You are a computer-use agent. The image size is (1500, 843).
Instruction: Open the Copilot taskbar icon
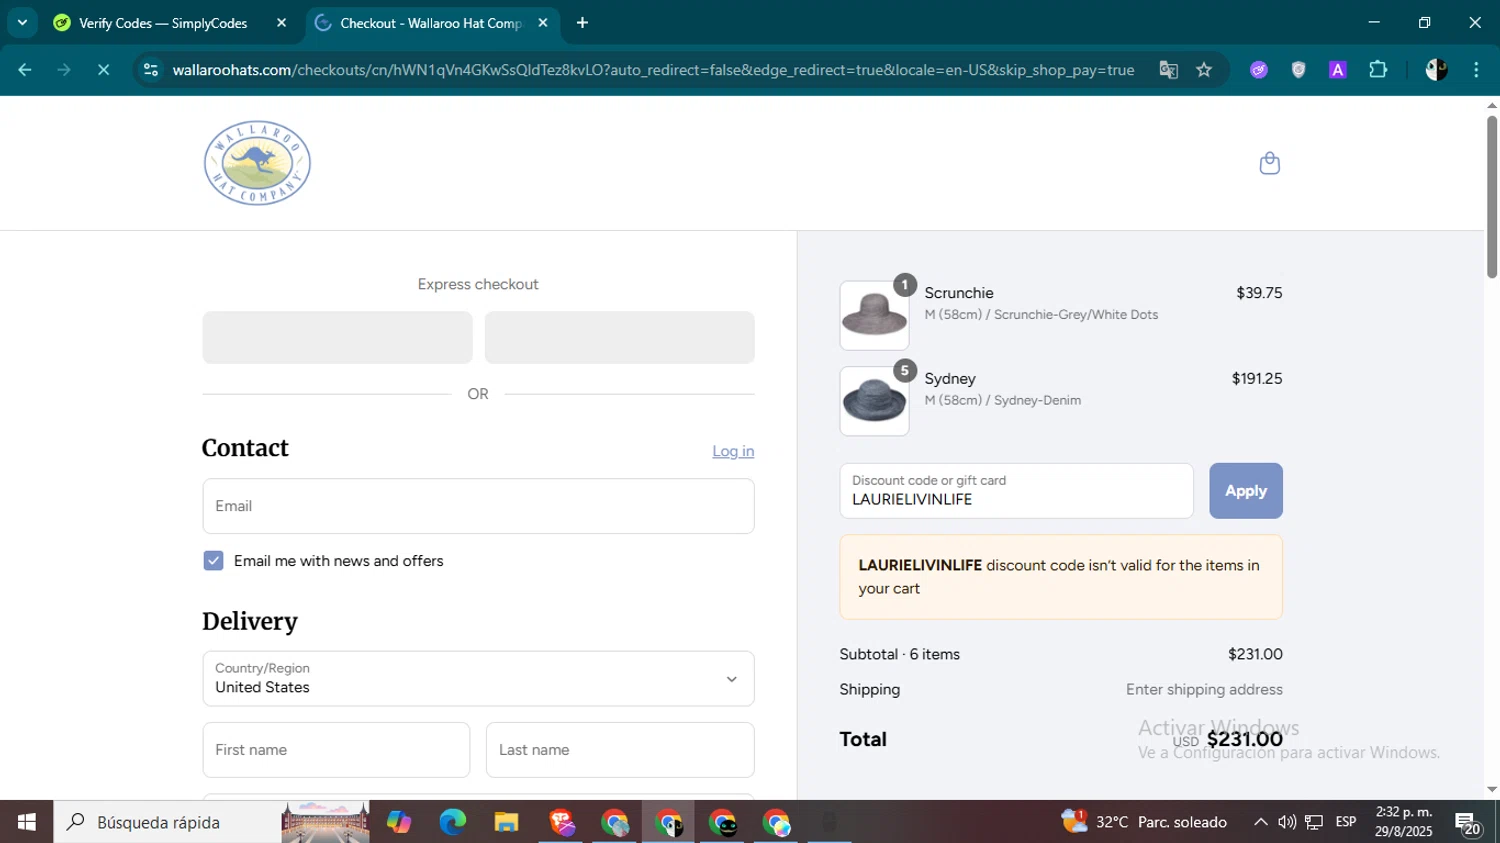(399, 822)
